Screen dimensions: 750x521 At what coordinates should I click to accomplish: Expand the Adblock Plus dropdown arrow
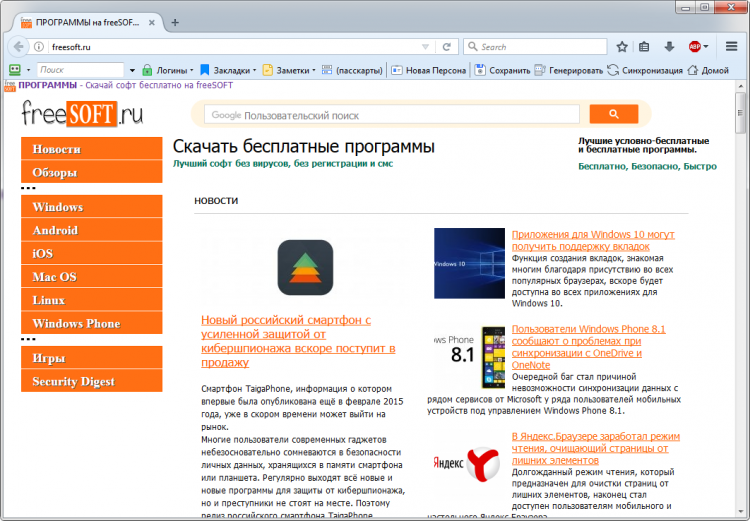pos(706,47)
